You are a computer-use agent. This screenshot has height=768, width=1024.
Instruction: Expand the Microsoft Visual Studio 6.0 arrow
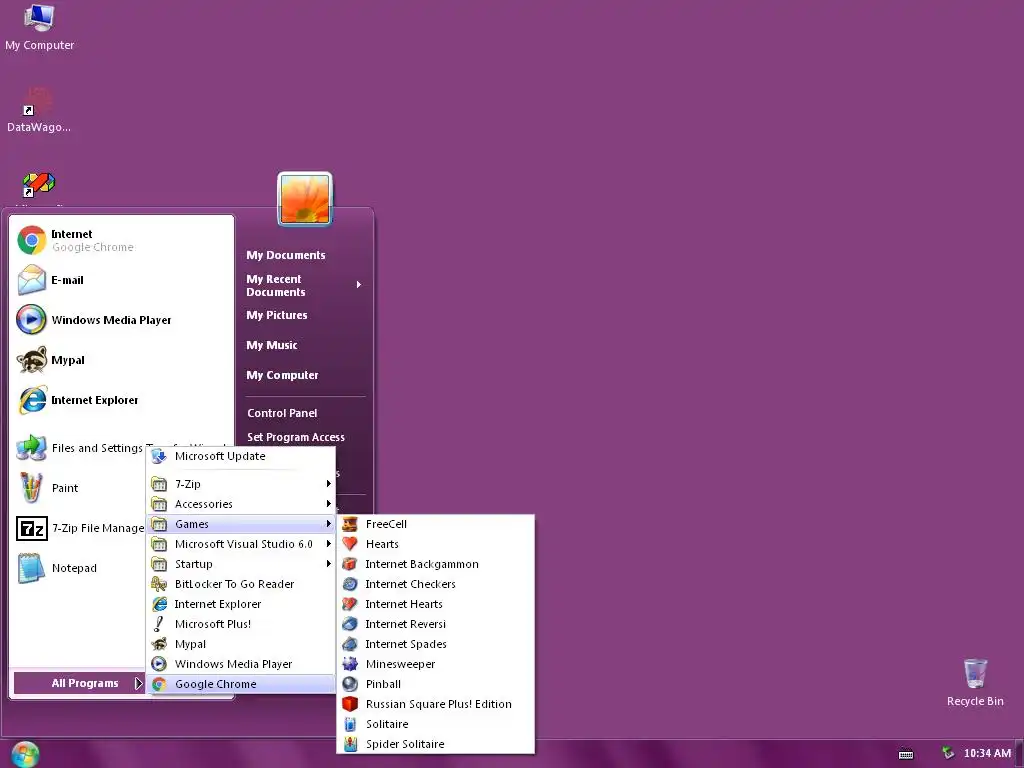[328, 544]
